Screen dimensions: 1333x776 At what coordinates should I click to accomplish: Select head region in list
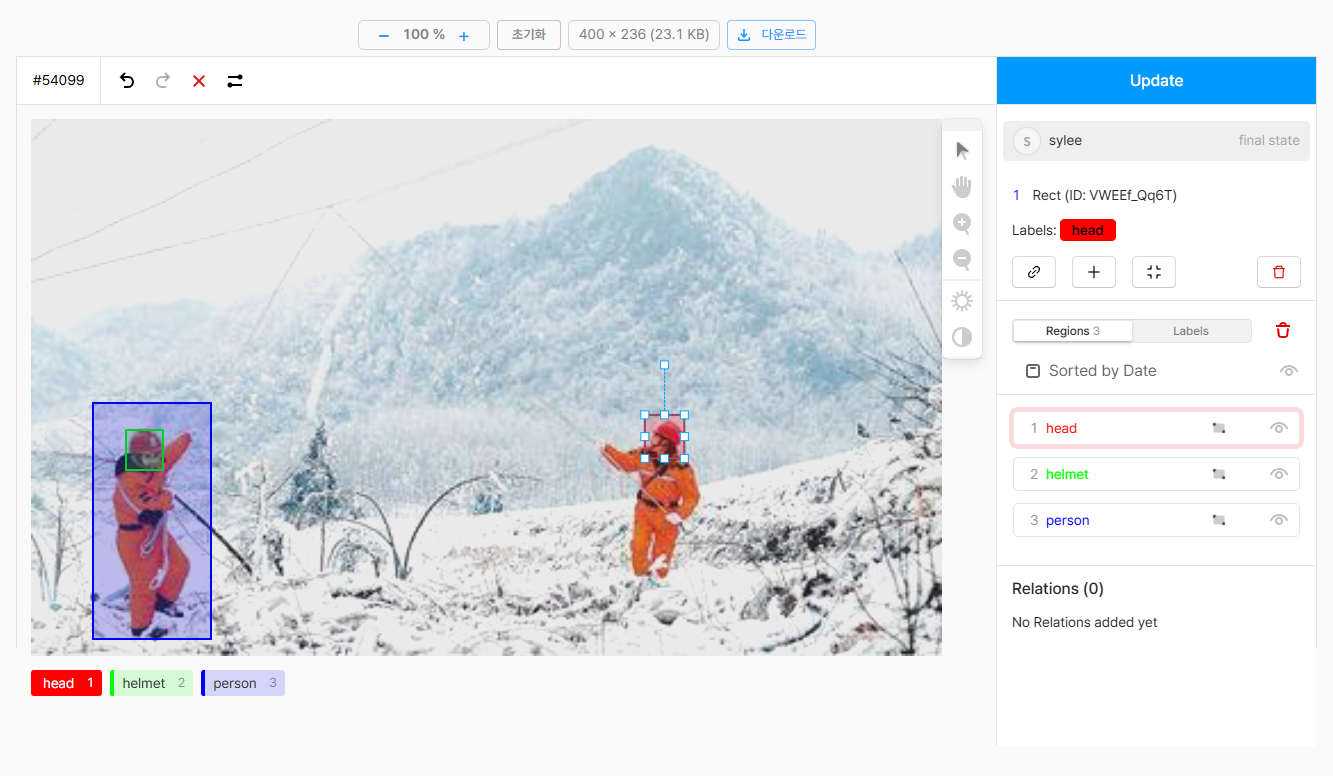coord(1156,428)
